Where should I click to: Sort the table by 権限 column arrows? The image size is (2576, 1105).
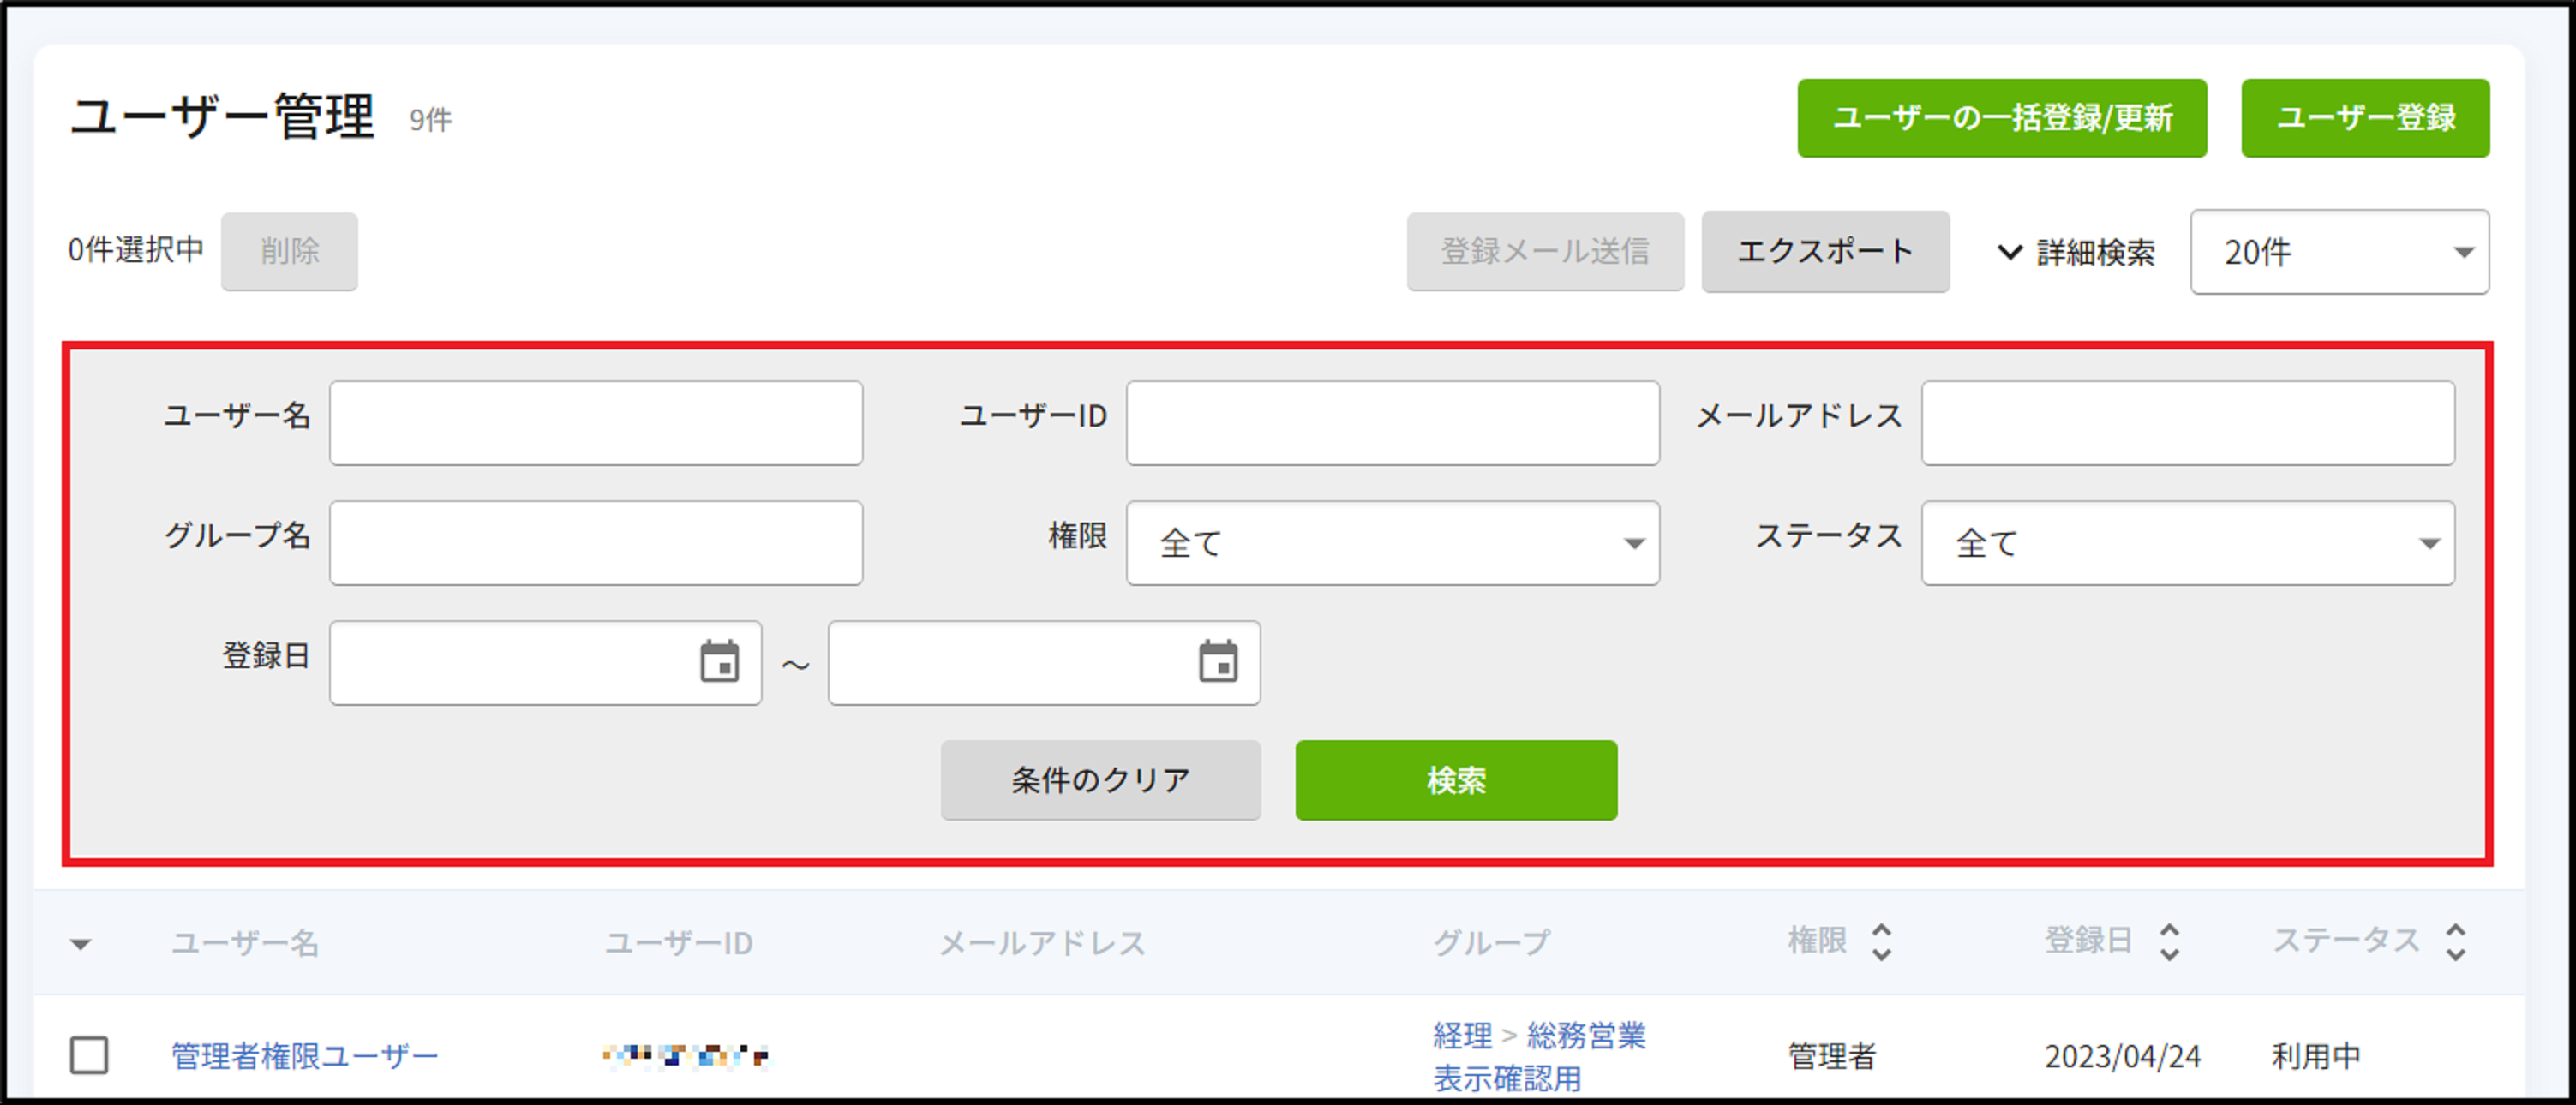click(x=1881, y=942)
